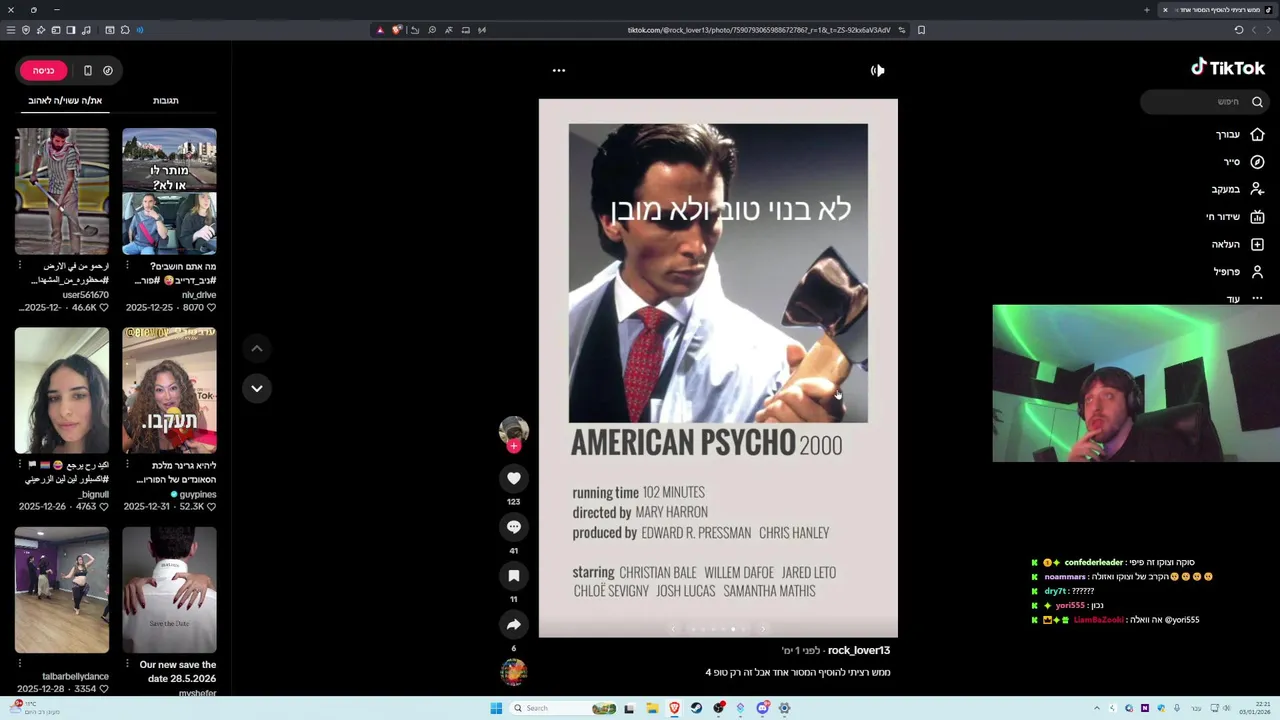Screen dimensions: 1280x720
Task: Open the _bignull video thumbnail
Action: (x=62, y=390)
